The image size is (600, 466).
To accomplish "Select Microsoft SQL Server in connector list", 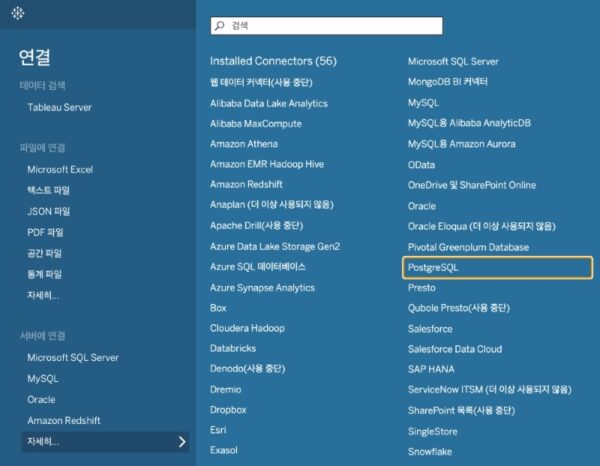I will click(x=453, y=62).
